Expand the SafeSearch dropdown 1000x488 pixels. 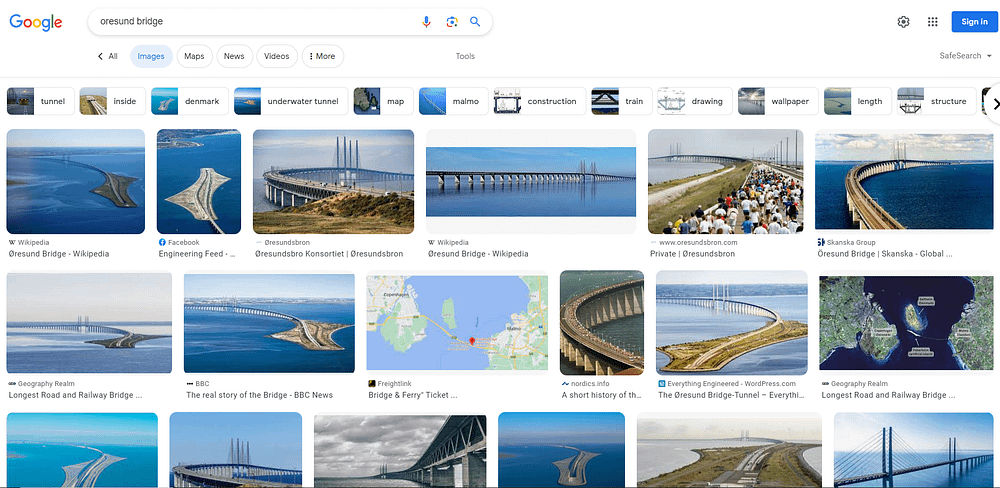pos(966,56)
